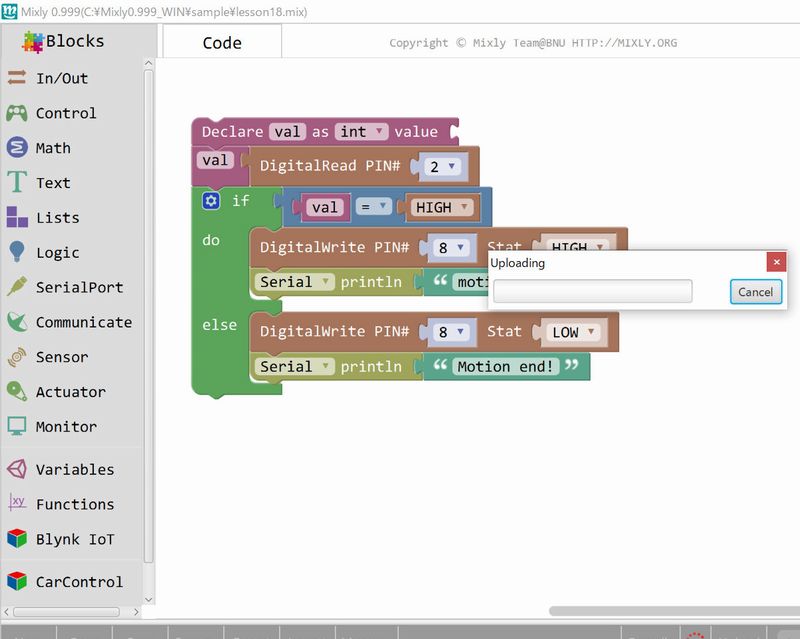This screenshot has height=639, width=800.
Task: Click the upload progress bar
Action: click(x=592, y=291)
